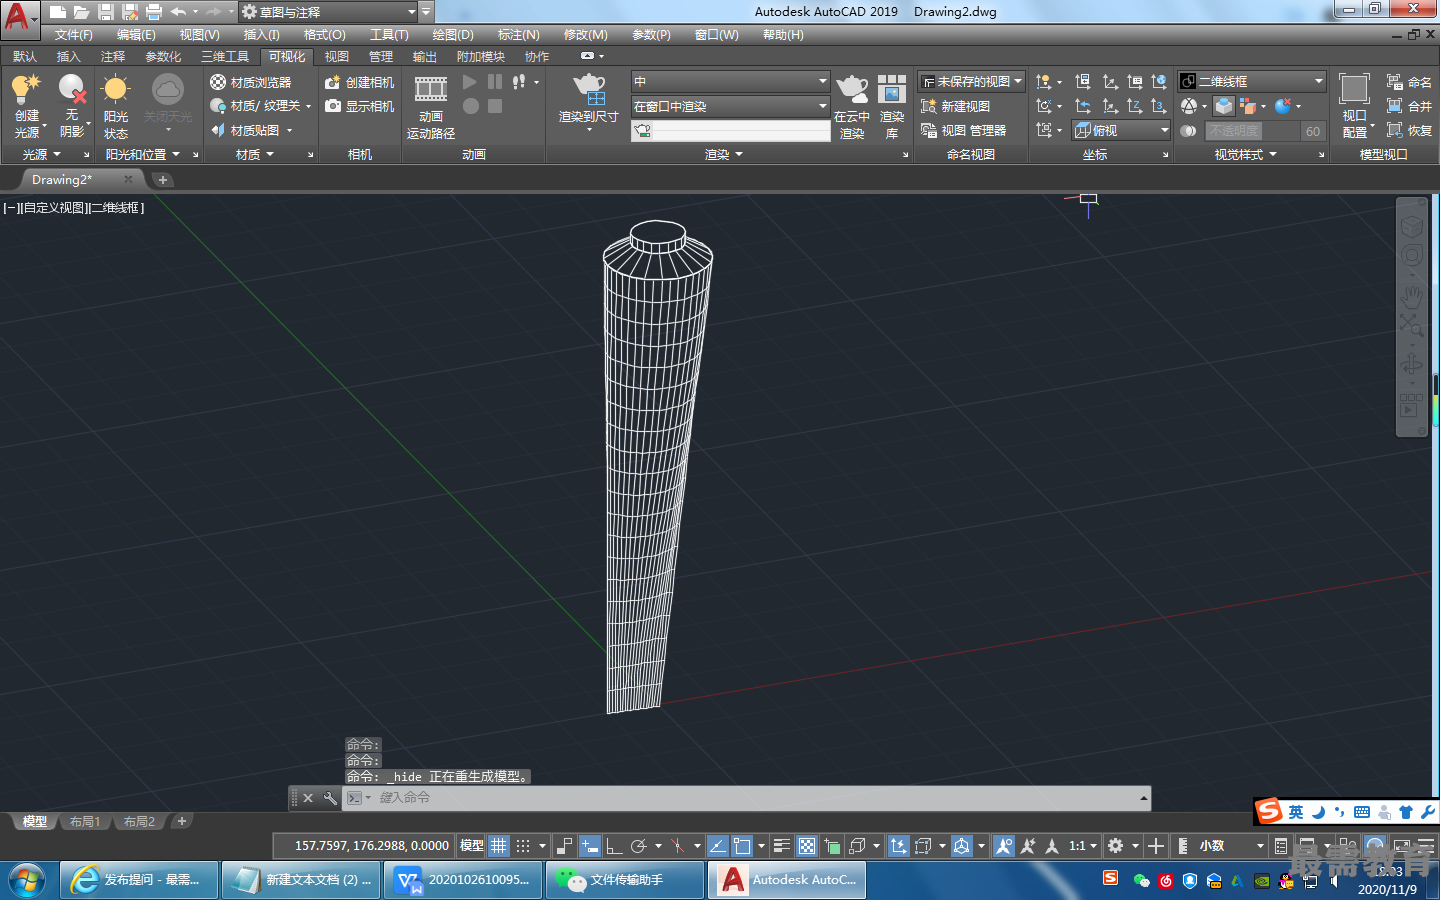Image resolution: width=1440 pixels, height=900 pixels.
Task: Toggle snap mode dots icon in status bar
Action: tap(523, 846)
